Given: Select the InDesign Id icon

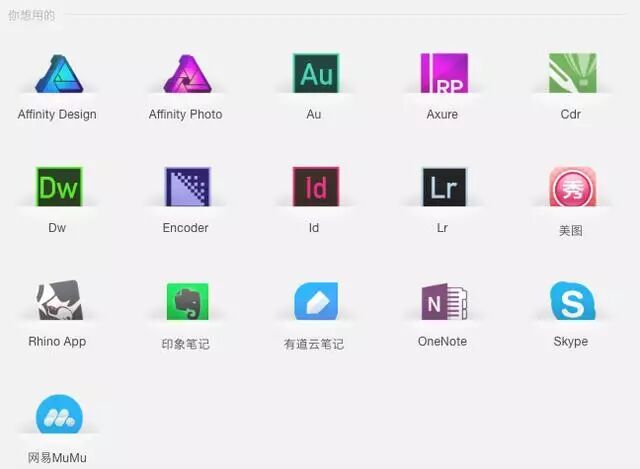Looking at the screenshot, I should pyautogui.click(x=316, y=187).
